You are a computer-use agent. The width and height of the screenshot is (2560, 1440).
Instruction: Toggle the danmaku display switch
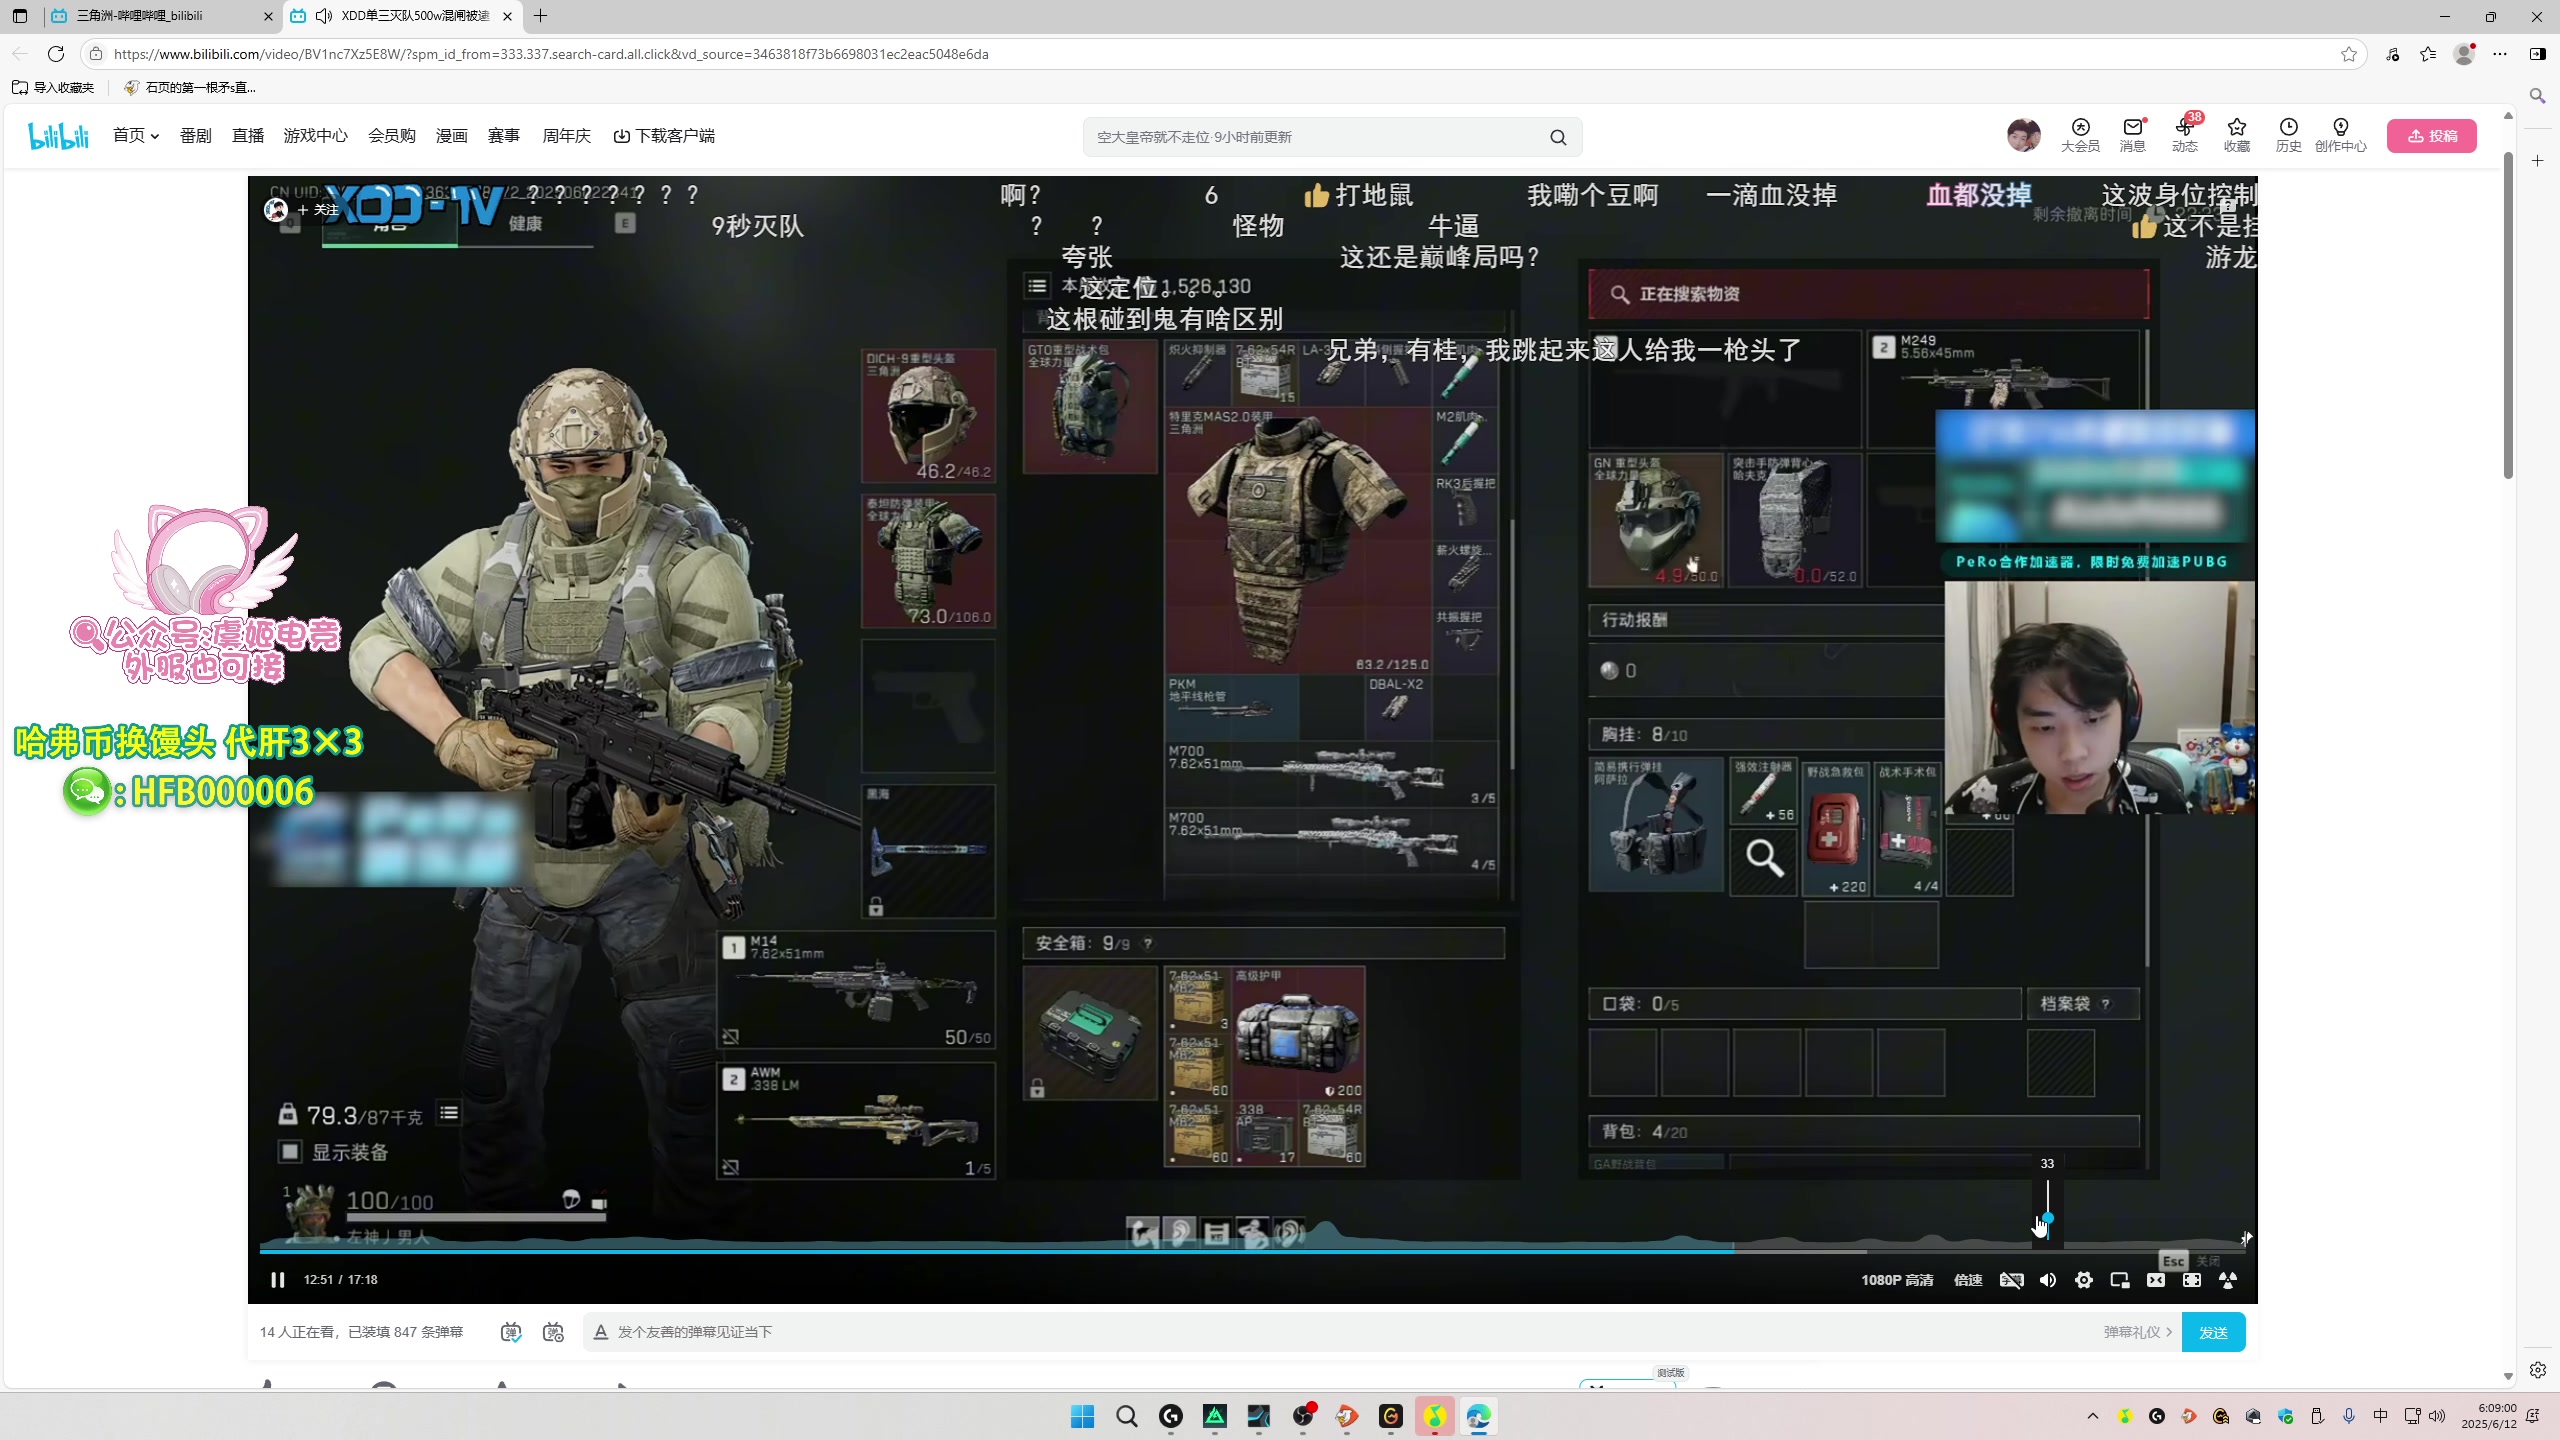[x=511, y=1332]
